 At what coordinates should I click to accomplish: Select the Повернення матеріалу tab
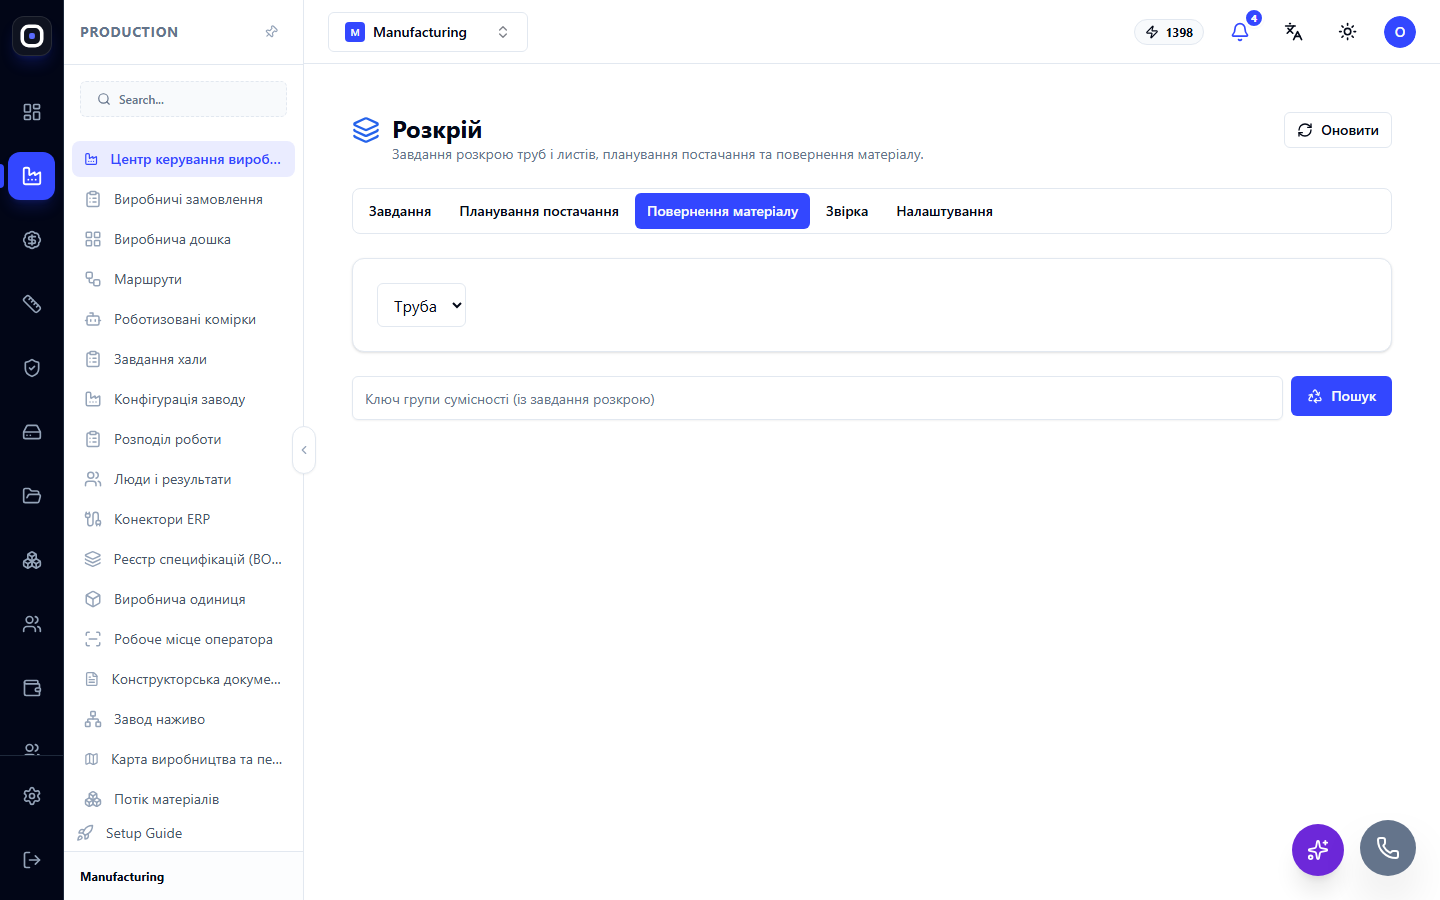coord(722,211)
